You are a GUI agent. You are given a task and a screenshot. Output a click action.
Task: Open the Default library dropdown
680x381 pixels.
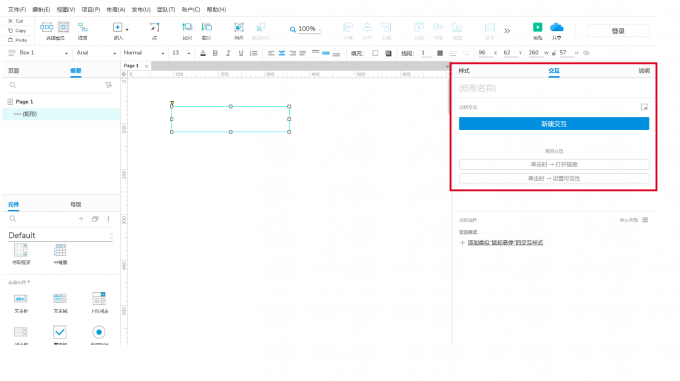coord(61,235)
